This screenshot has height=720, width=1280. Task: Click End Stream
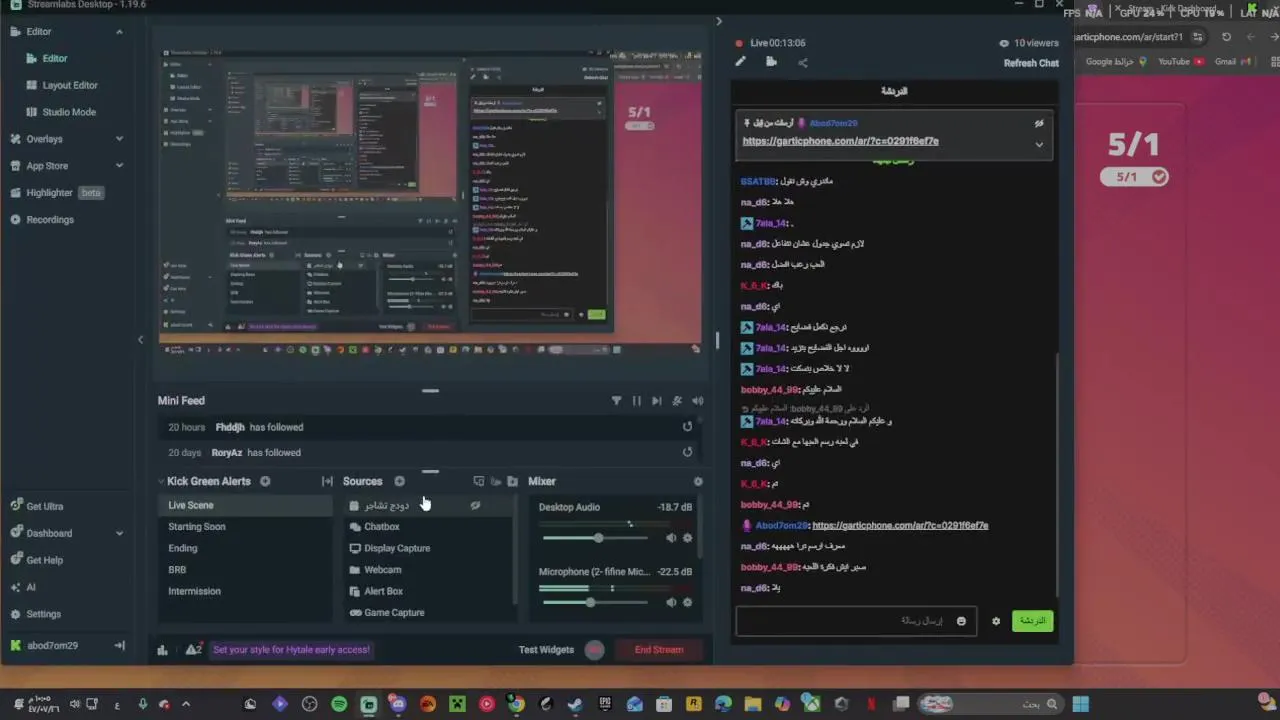pyautogui.click(x=659, y=650)
